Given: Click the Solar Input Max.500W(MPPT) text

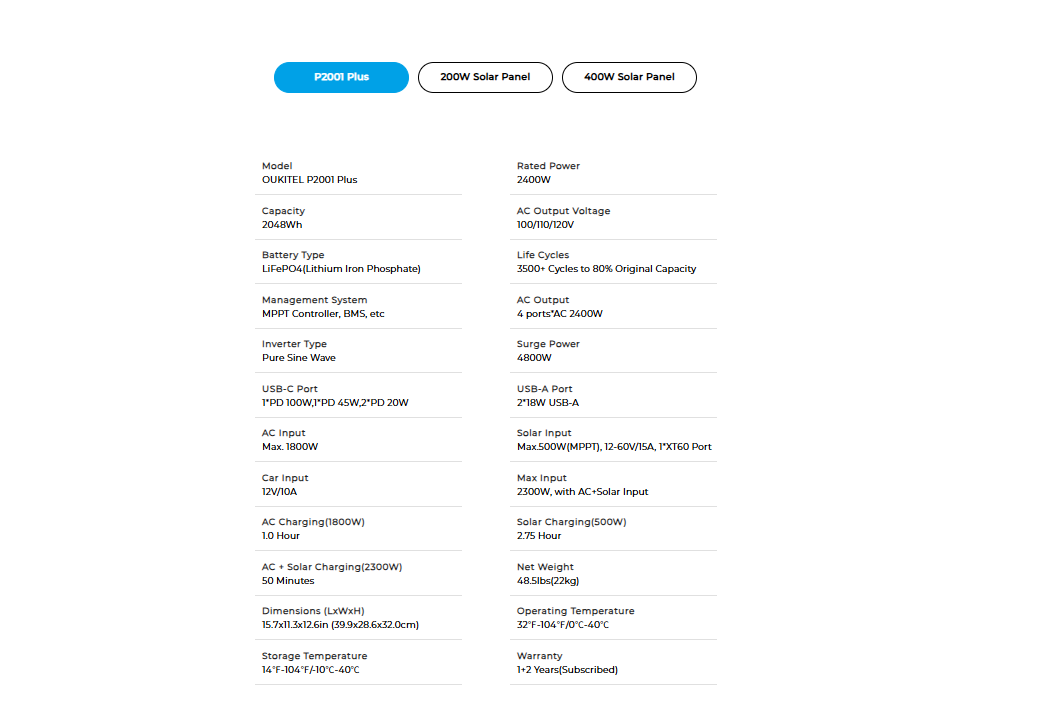Looking at the screenshot, I should pyautogui.click(x=614, y=447).
